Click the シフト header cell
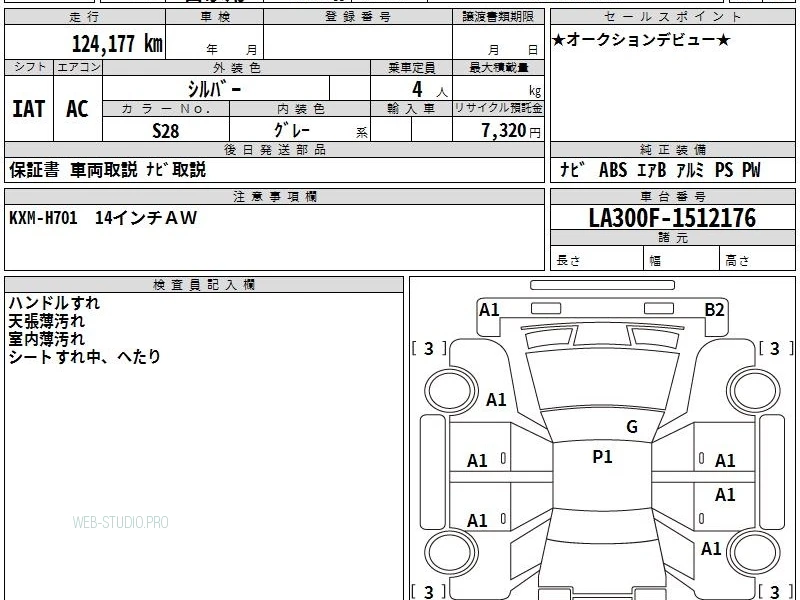The width and height of the screenshot is (800, 600). [x=29, y=67]
